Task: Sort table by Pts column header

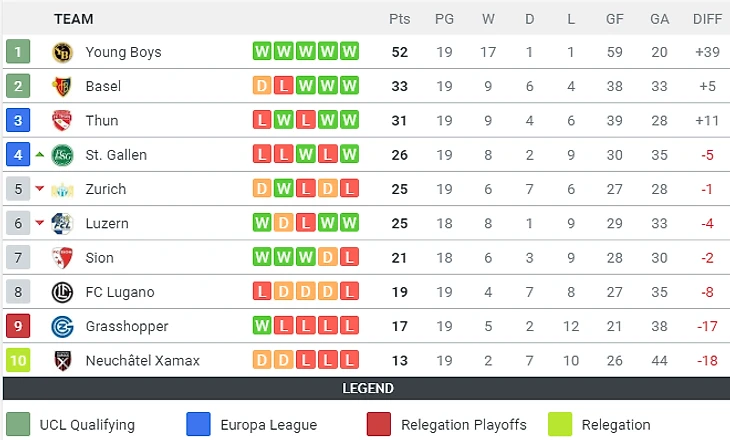Action: pos(400,18)
